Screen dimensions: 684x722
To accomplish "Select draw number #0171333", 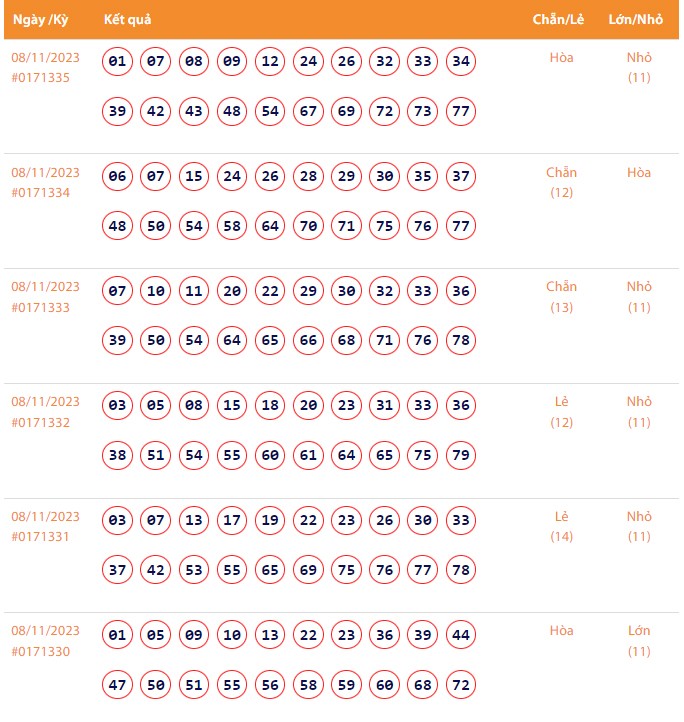I will click(x=41, y=308).
